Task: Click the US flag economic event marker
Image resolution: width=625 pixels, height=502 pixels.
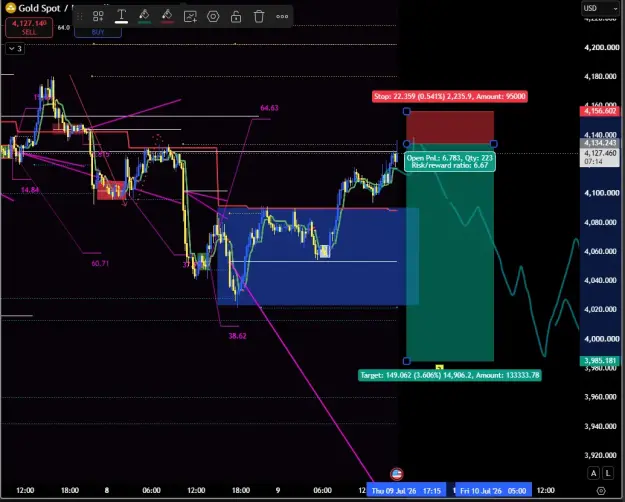Action: coord(396,474)
